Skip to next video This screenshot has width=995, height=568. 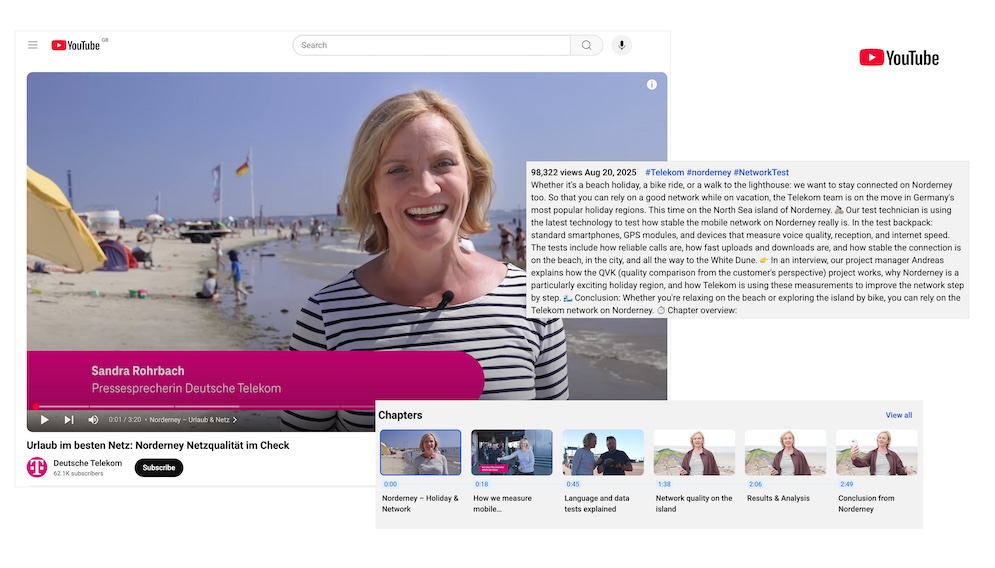click(69, 419)
